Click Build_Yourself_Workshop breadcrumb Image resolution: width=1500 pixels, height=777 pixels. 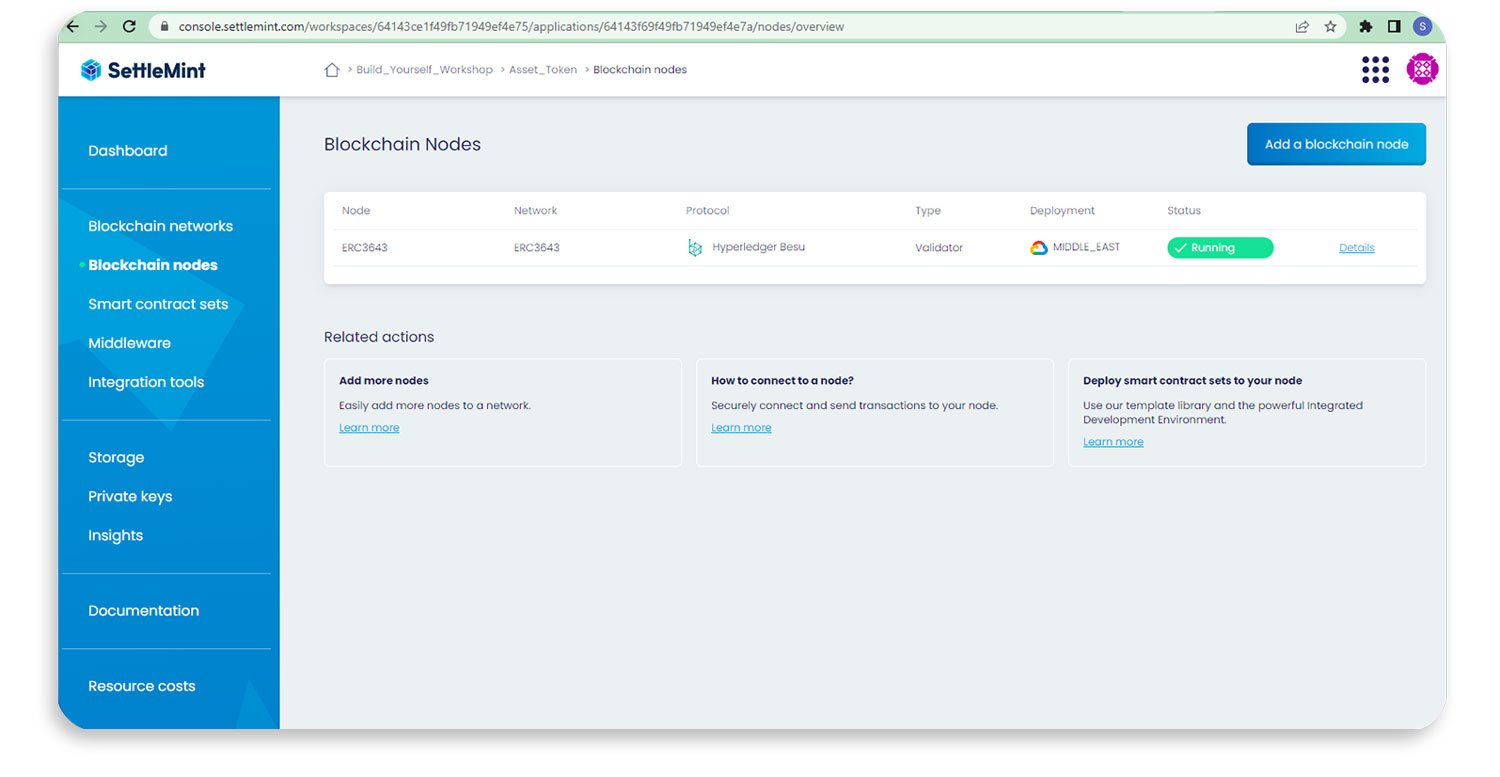pos(425,70)
